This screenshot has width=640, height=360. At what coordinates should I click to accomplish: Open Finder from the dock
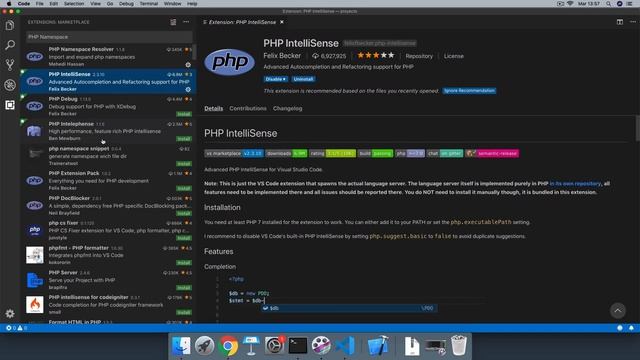(x=181, y=346)
